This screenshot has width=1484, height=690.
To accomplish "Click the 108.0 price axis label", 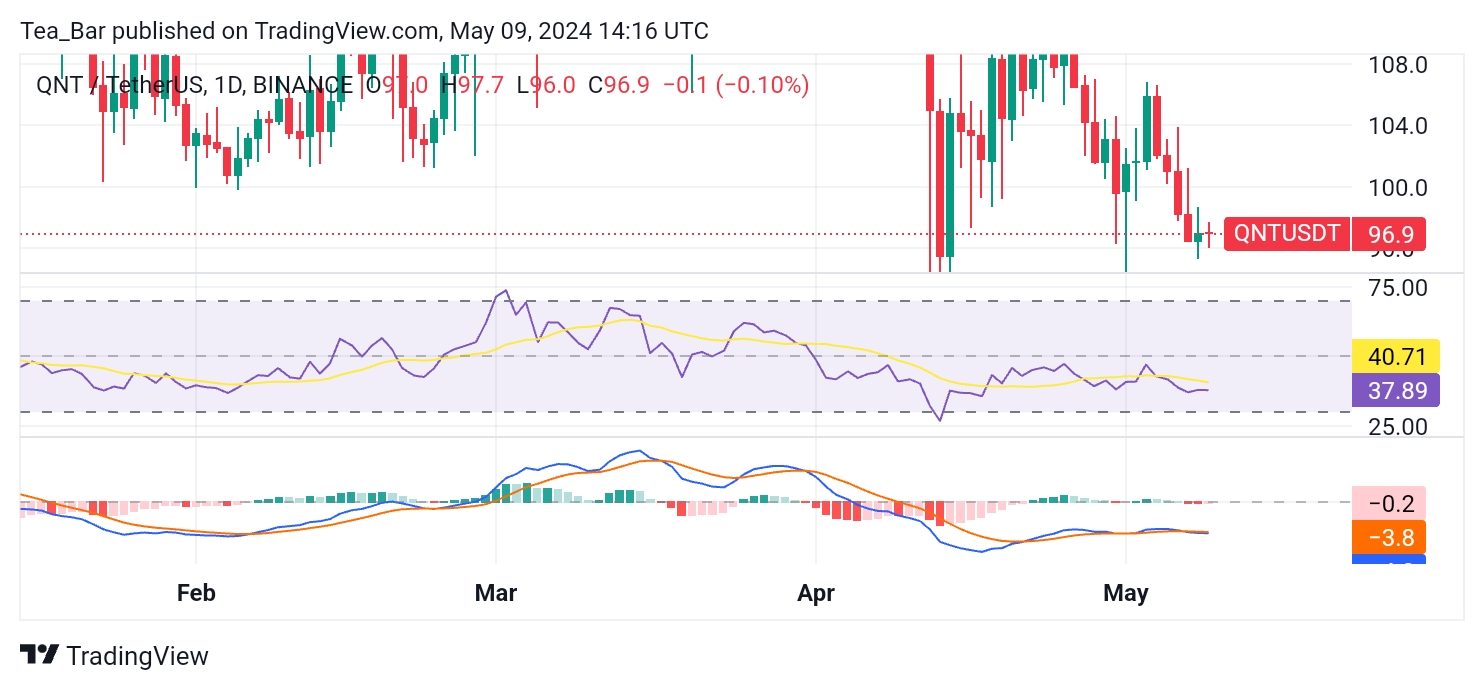I will click(x=1397, y=65).
